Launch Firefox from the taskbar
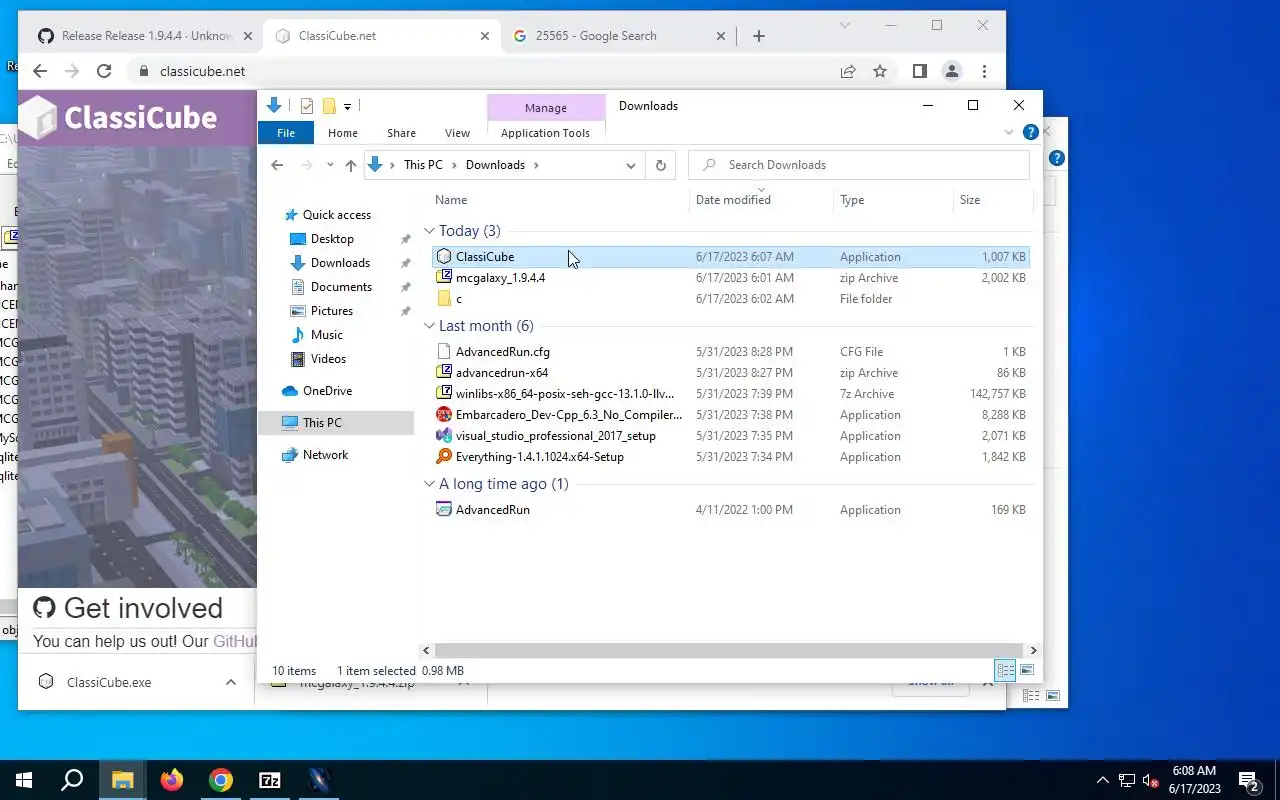1280x800 pixels. (172, 780)
